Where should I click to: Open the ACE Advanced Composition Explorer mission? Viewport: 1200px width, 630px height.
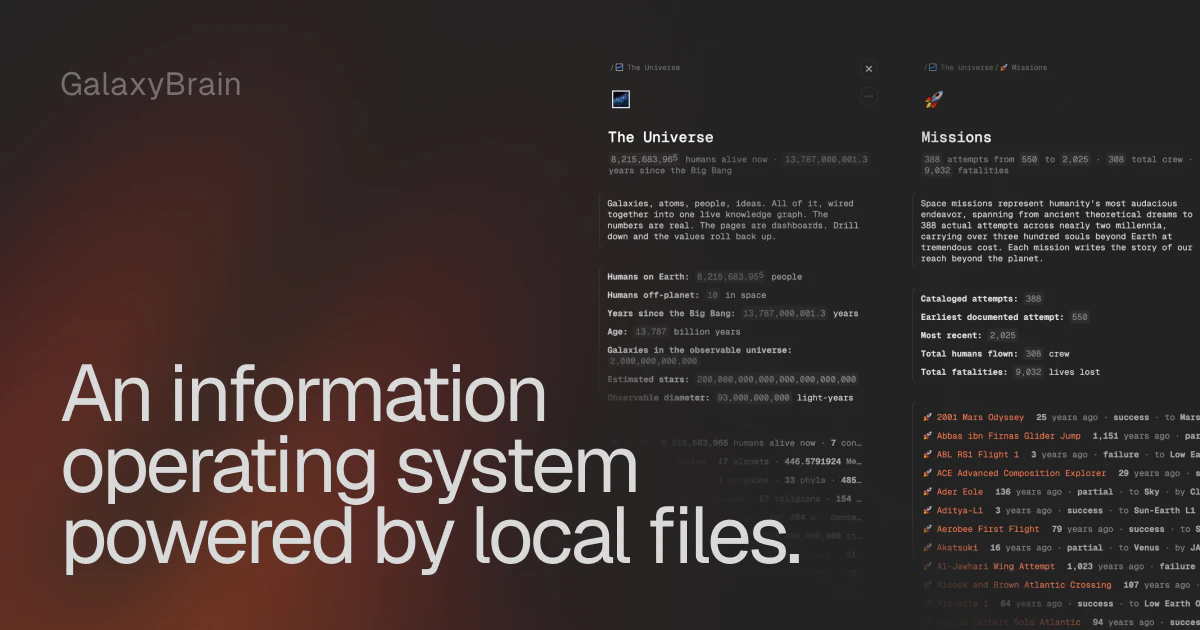tap(1021, 473)
